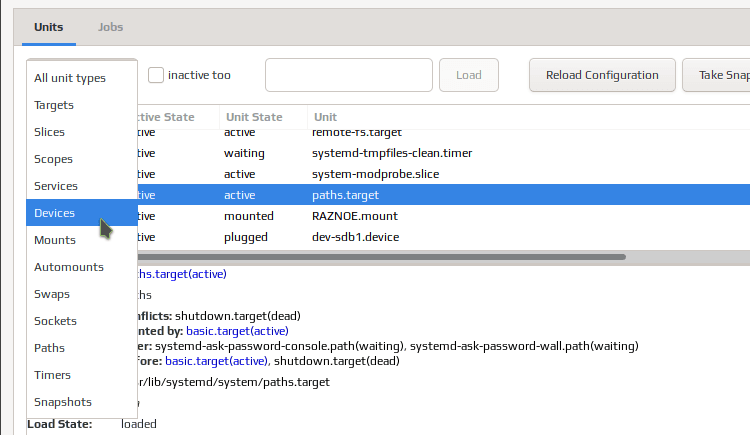
Task: Pick Automounts in the list
Action: (82, 267)
